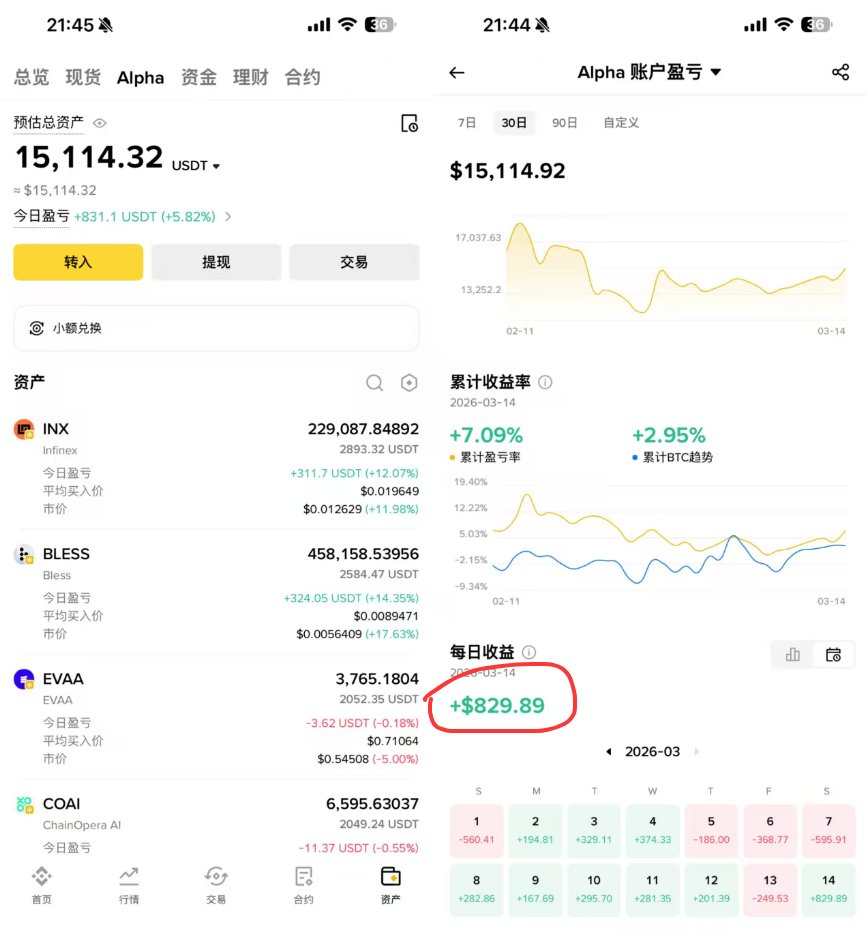The width and height of the screenshot is (866, 935).
Task: Expand the Alpha 账户盈亏 account dropdown
Action: (x=716, y=72)
